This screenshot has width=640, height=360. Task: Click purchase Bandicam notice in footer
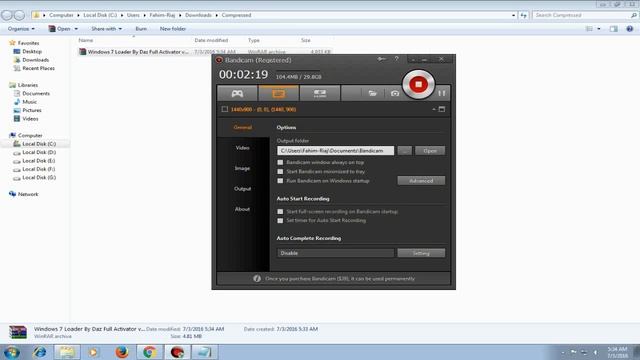(340, 278)
